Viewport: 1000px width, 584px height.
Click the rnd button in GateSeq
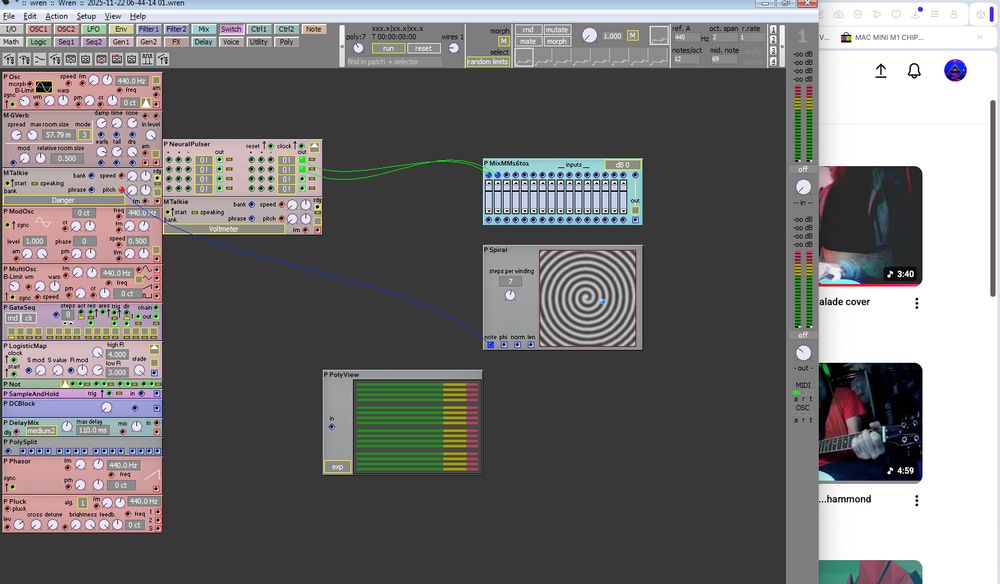tap(13, 318)
